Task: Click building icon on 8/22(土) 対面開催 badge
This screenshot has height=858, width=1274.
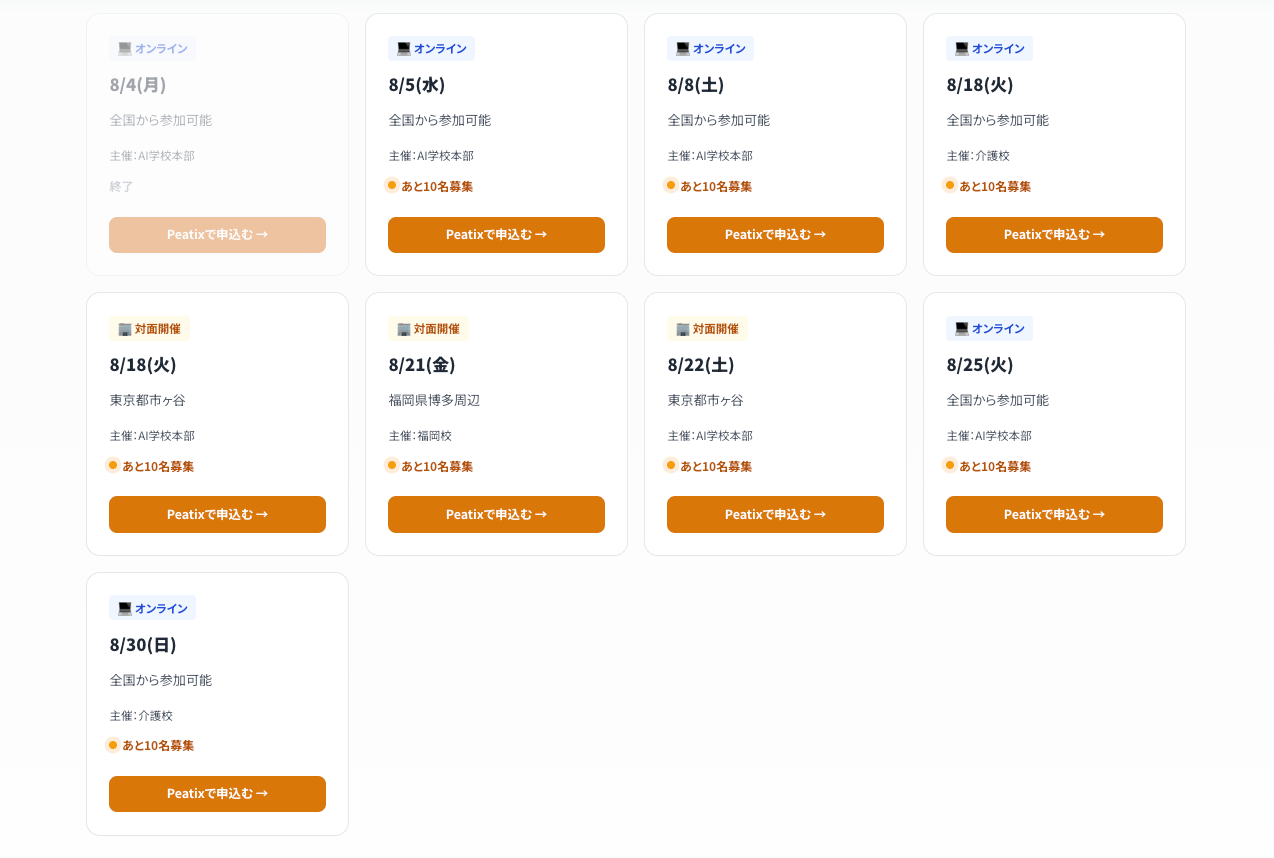Action: pos(683,329)
